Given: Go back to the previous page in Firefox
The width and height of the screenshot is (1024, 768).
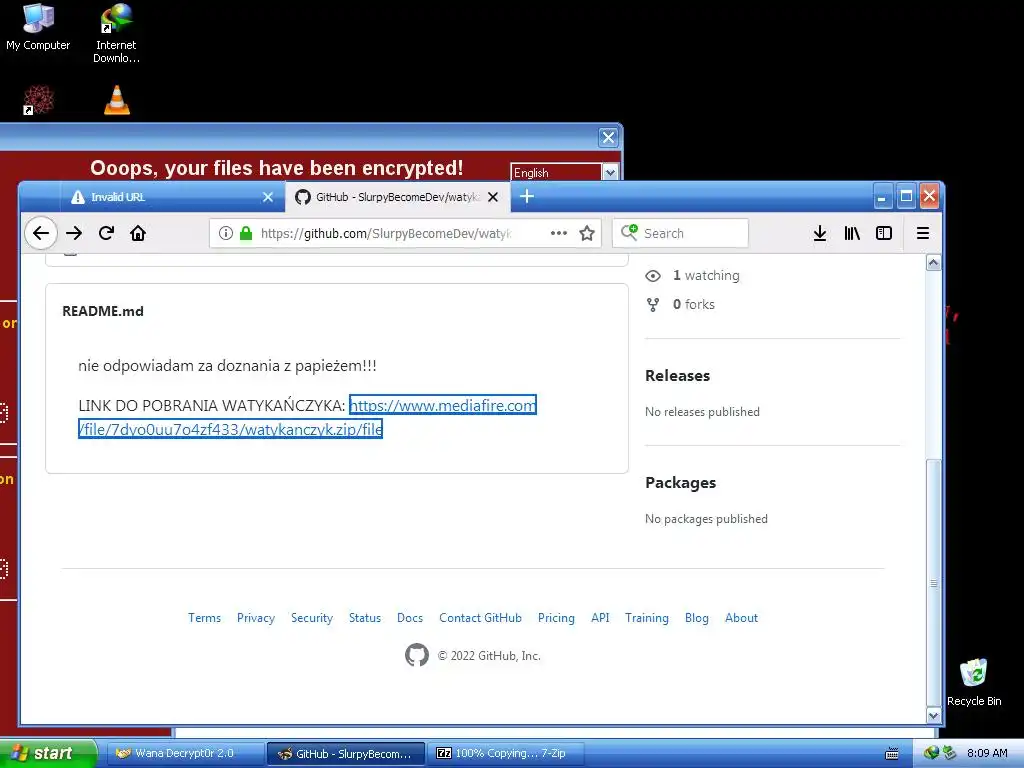Looking at the screenshot, I should point(40,233).
